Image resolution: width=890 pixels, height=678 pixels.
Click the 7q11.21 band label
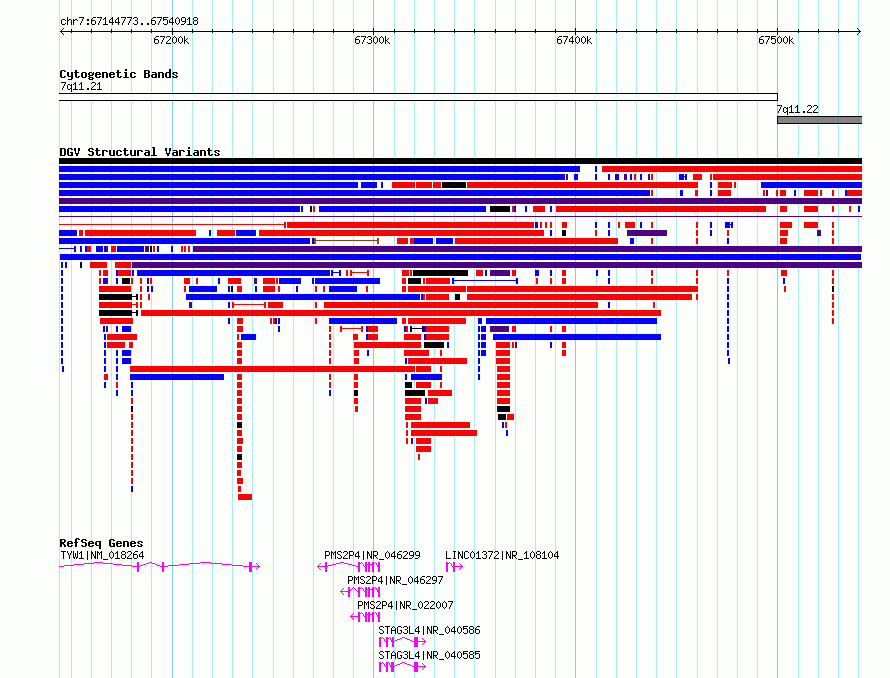[81, 86]
